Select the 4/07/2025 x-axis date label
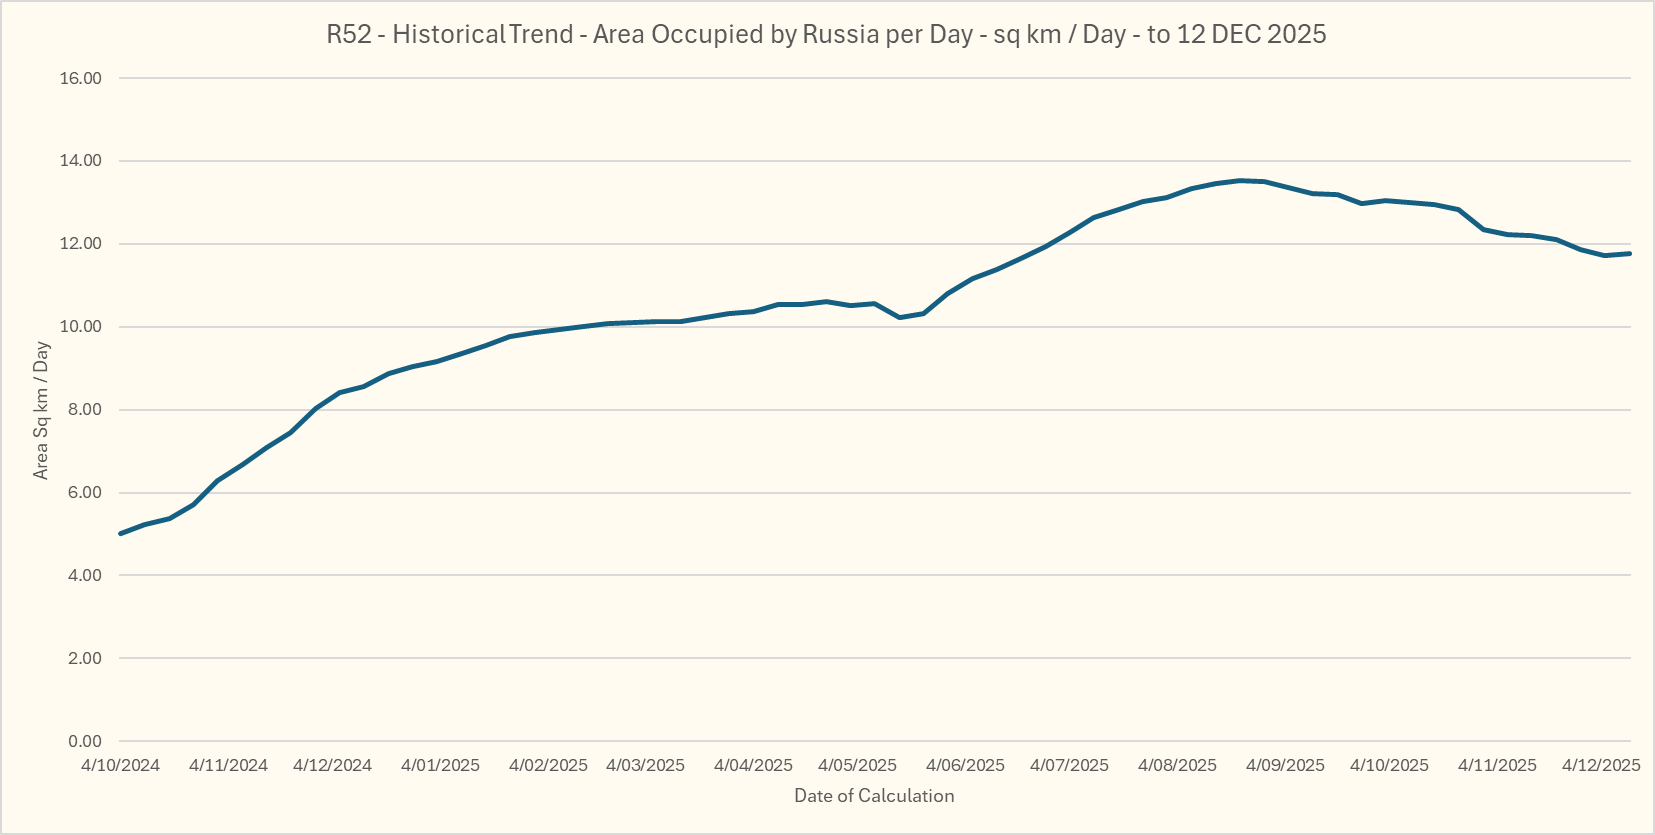The width and height of the screenshot is (1655, 835). tap(1069, 765)
